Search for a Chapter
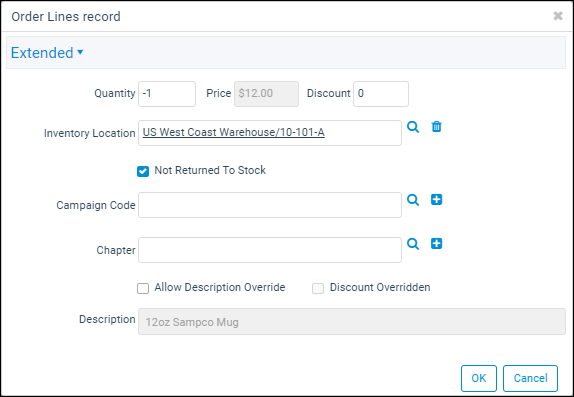Image resolution: width=574 pixels, height=397 pixels. coord(413,244)
